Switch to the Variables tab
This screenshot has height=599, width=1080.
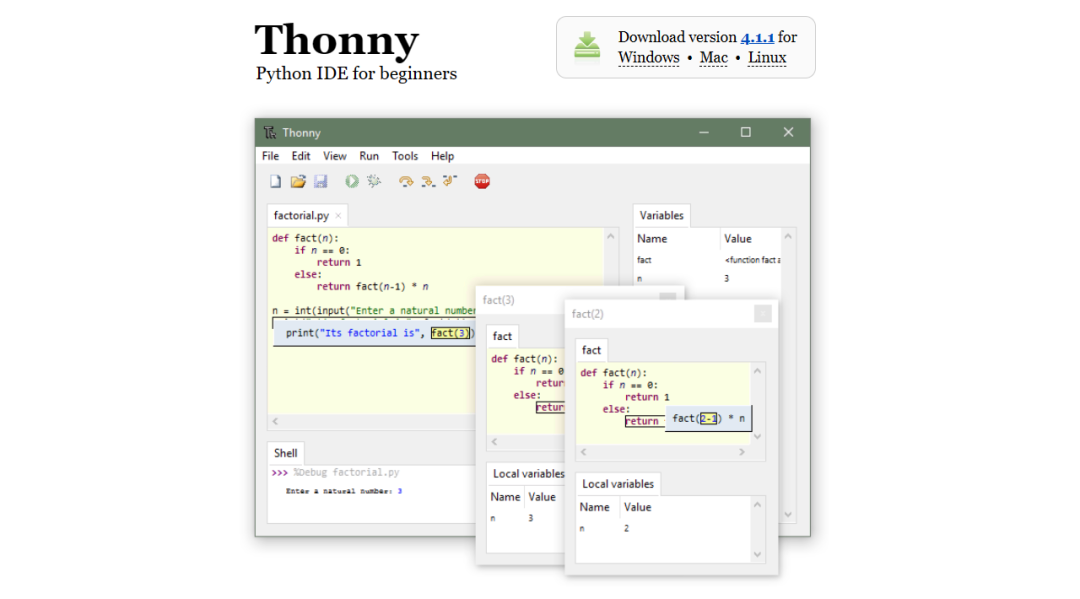[x=661, y=215]
